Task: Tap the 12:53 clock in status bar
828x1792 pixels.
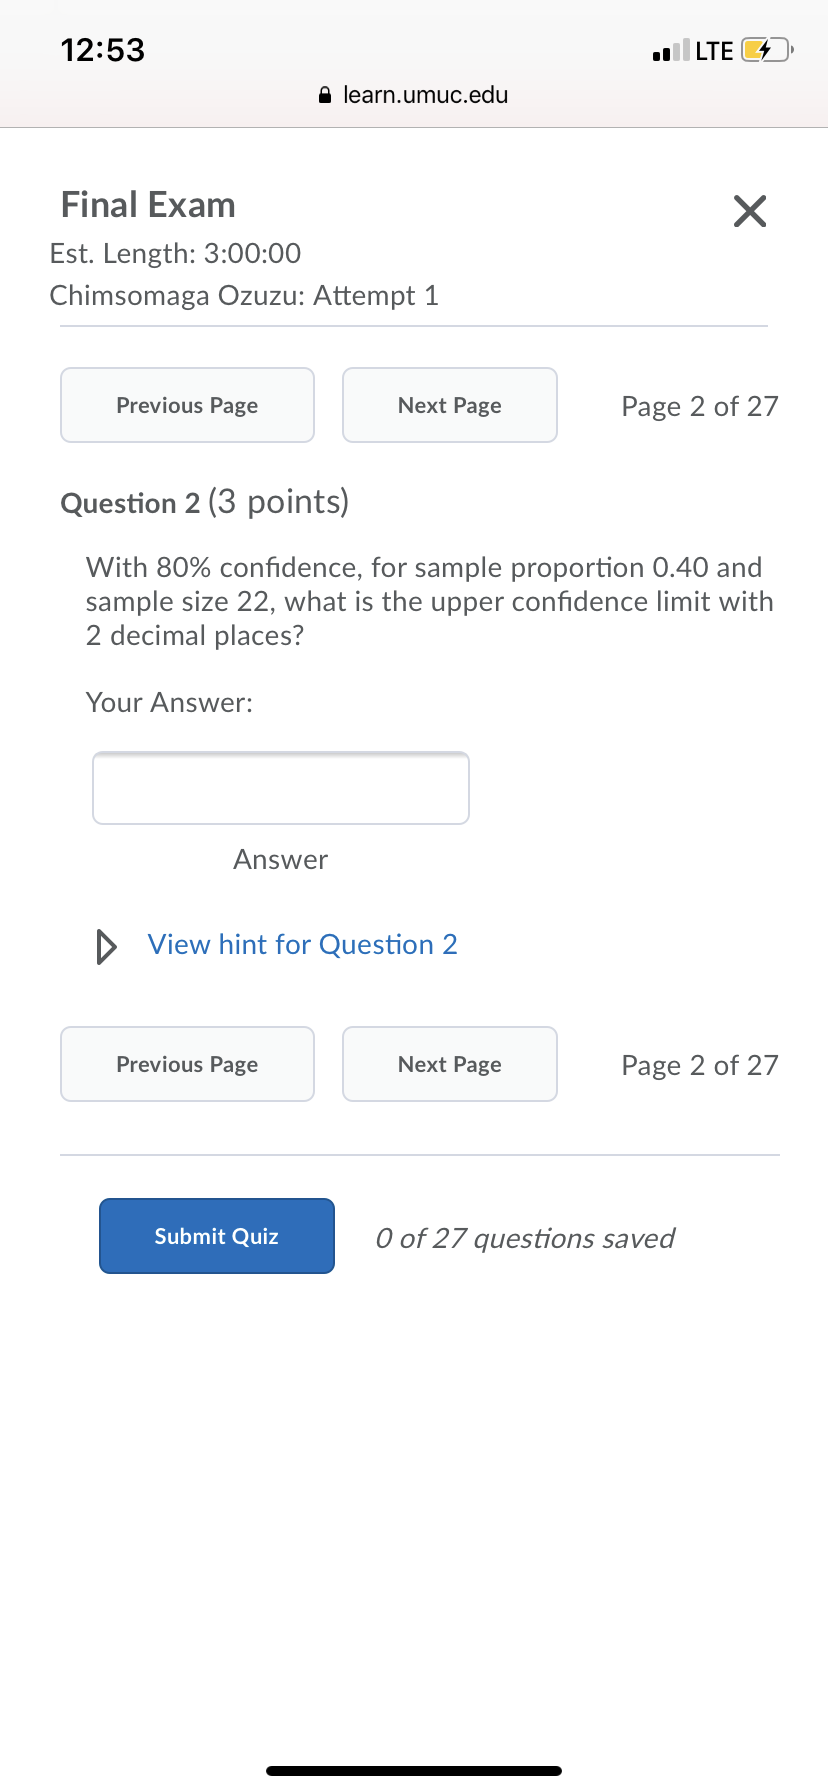Action: [103, 50]
